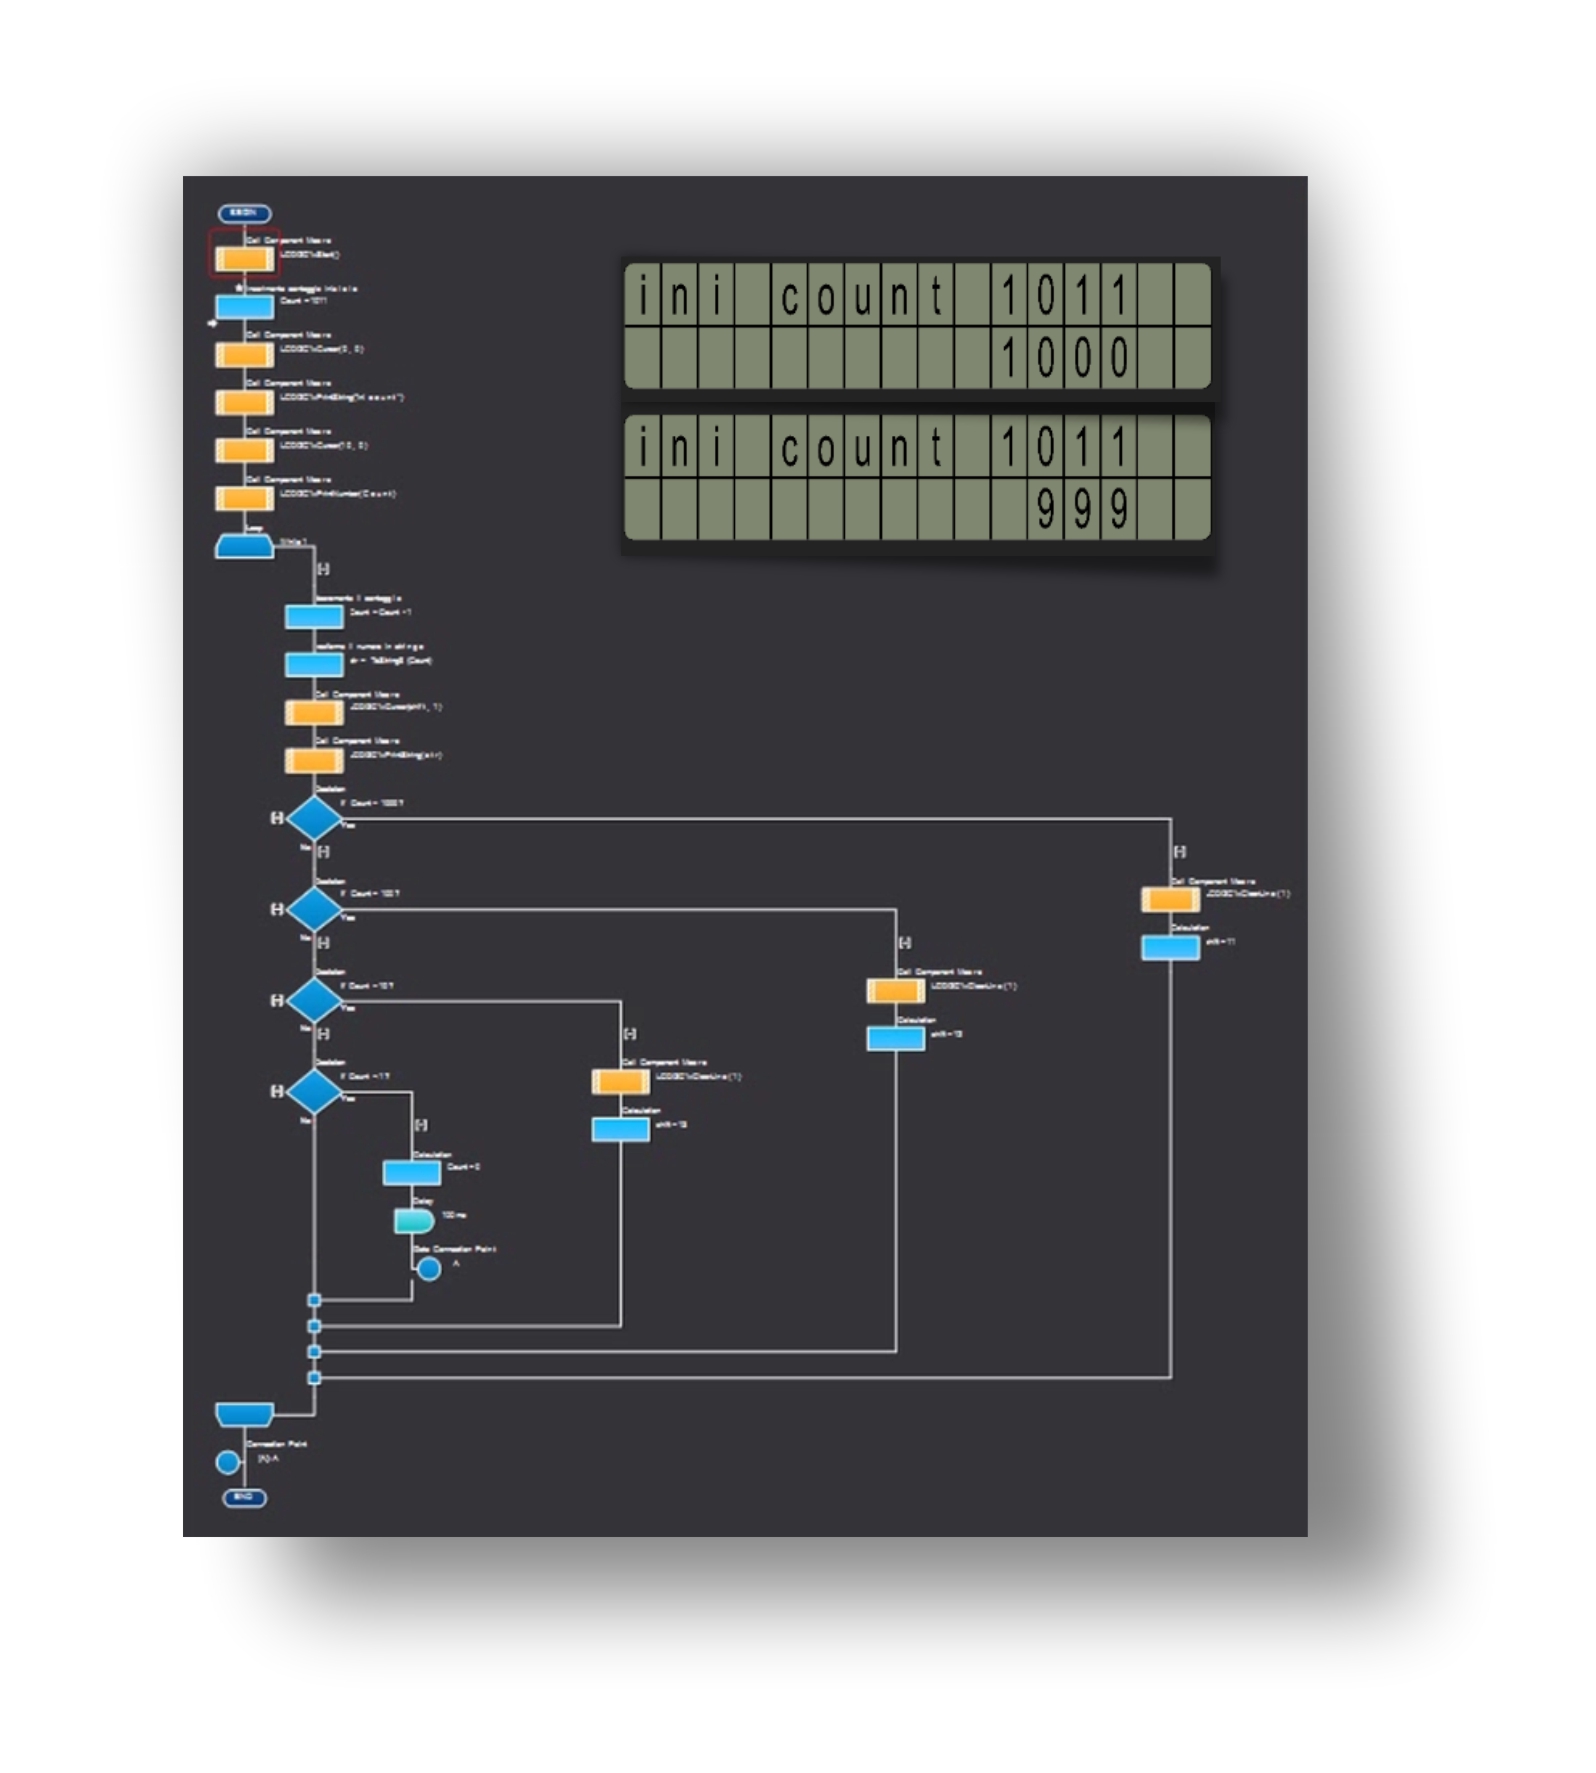Select the END terminator block
Image resolution: width=1596 pixels, height=1773 pixels.
245,1498
